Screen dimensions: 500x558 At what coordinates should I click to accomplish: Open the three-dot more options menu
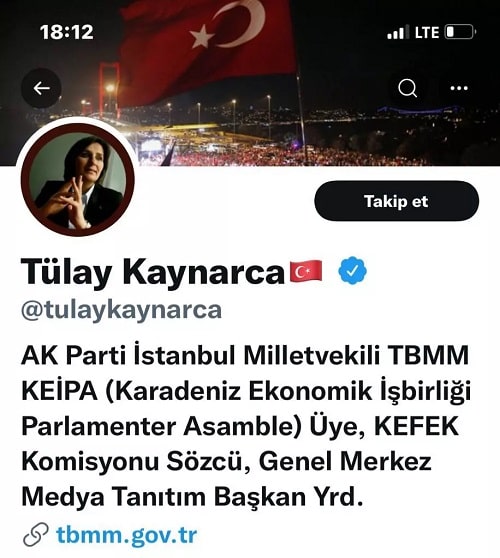tap(459, 88)
